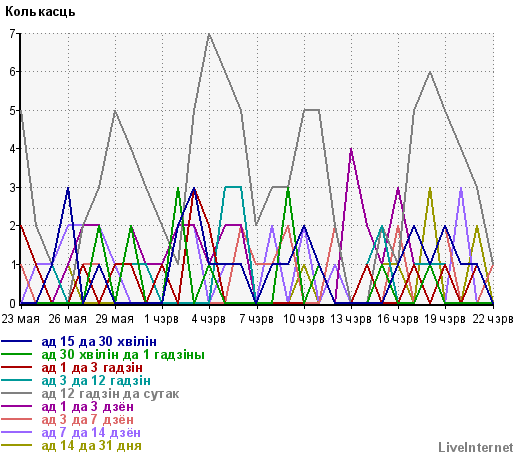The width and height of the screenshot is (520, 457).
Task: Click x-axis date '7 чэрв'
Action: 256,319
